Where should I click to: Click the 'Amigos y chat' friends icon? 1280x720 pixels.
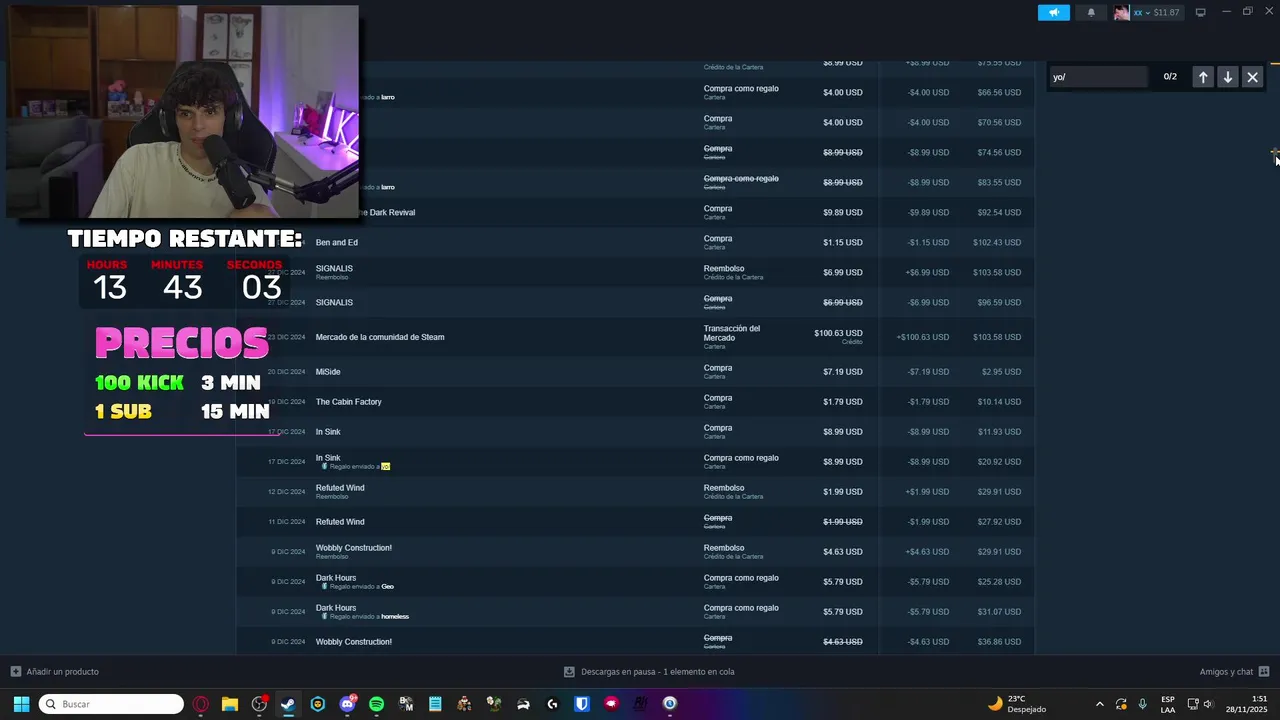[1264, 672]
